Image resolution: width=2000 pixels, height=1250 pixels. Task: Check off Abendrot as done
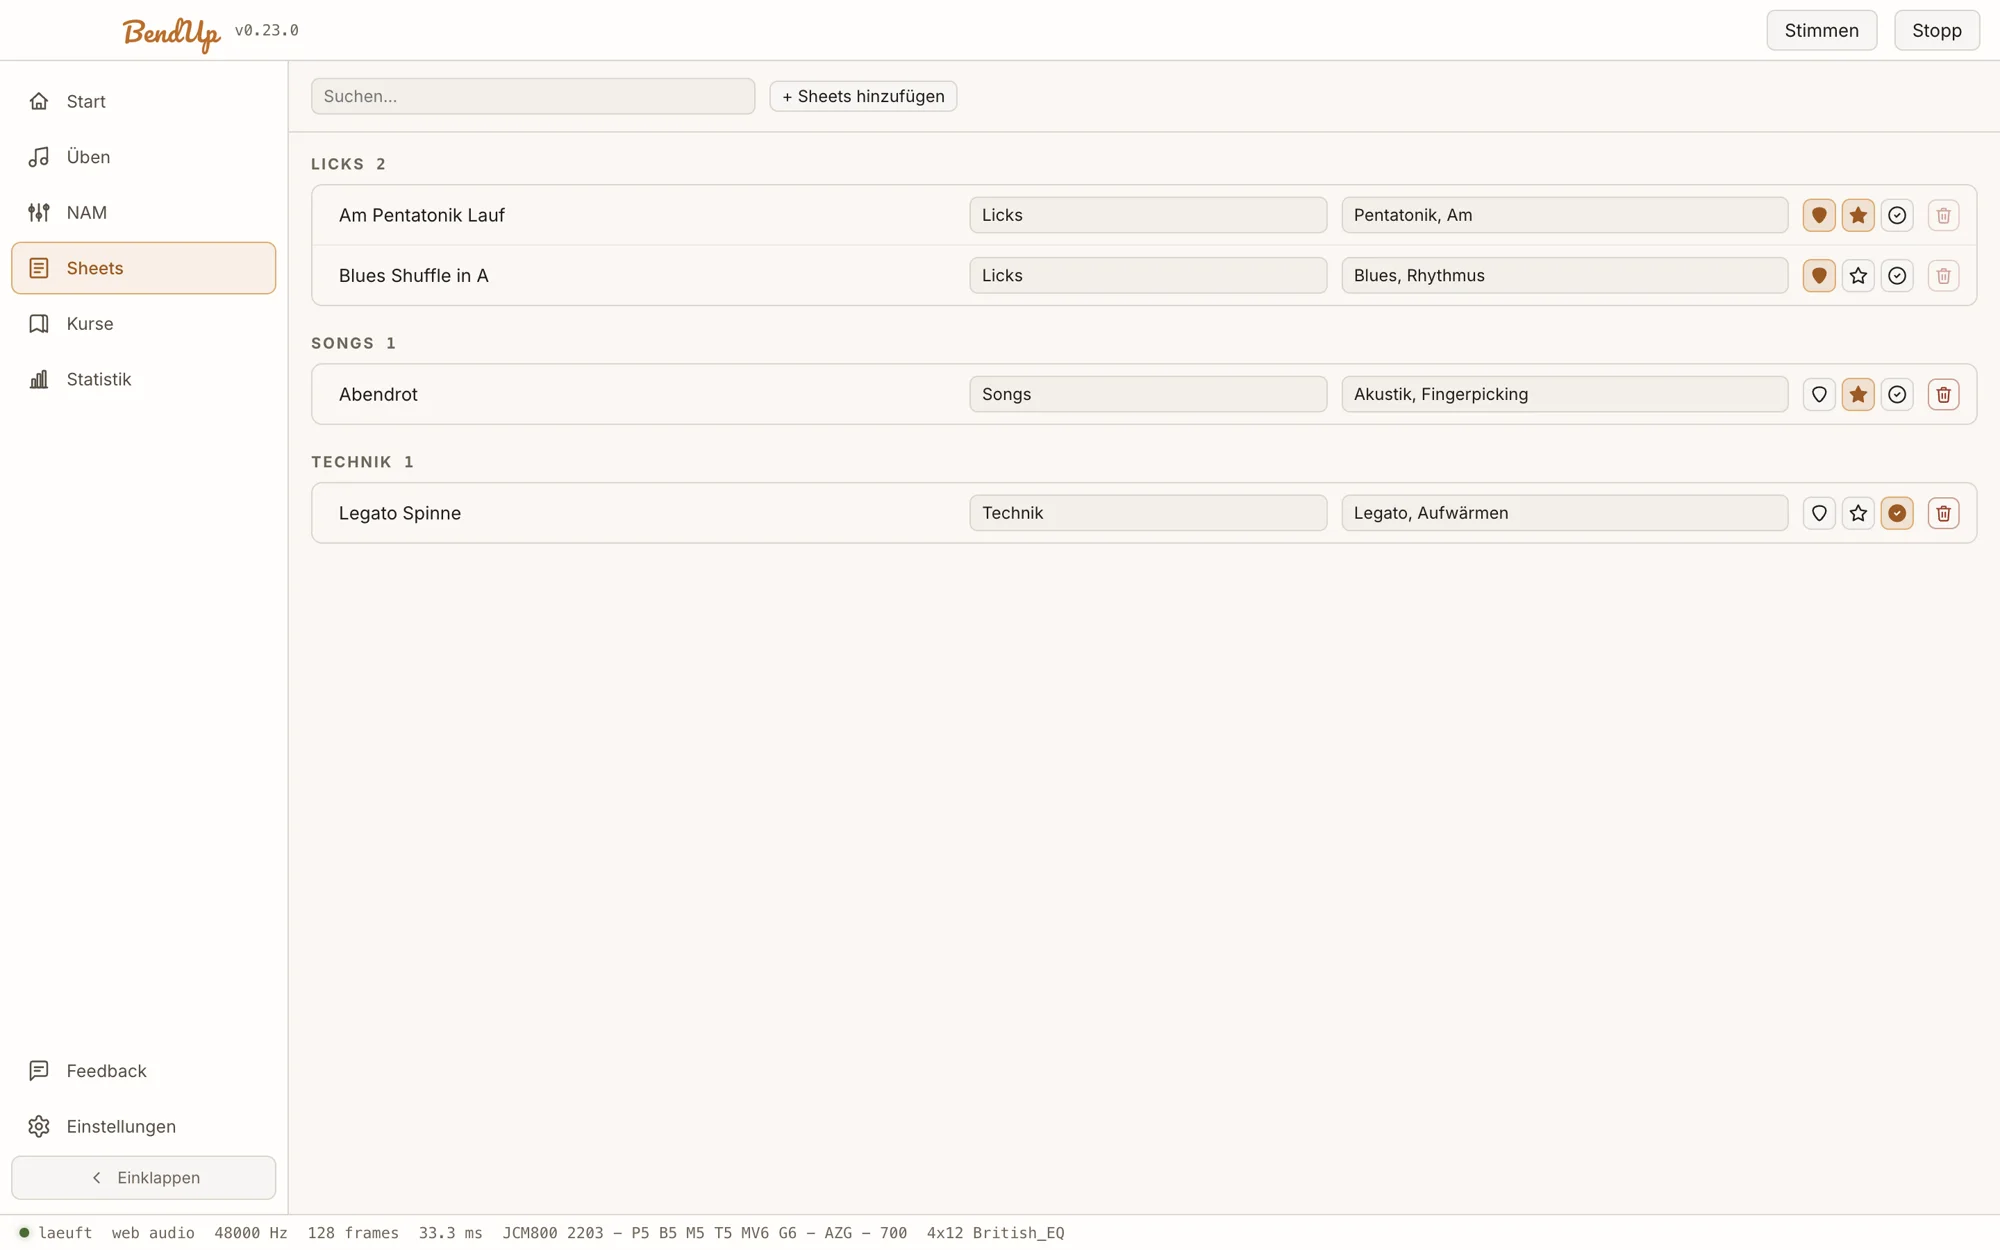1897,394
